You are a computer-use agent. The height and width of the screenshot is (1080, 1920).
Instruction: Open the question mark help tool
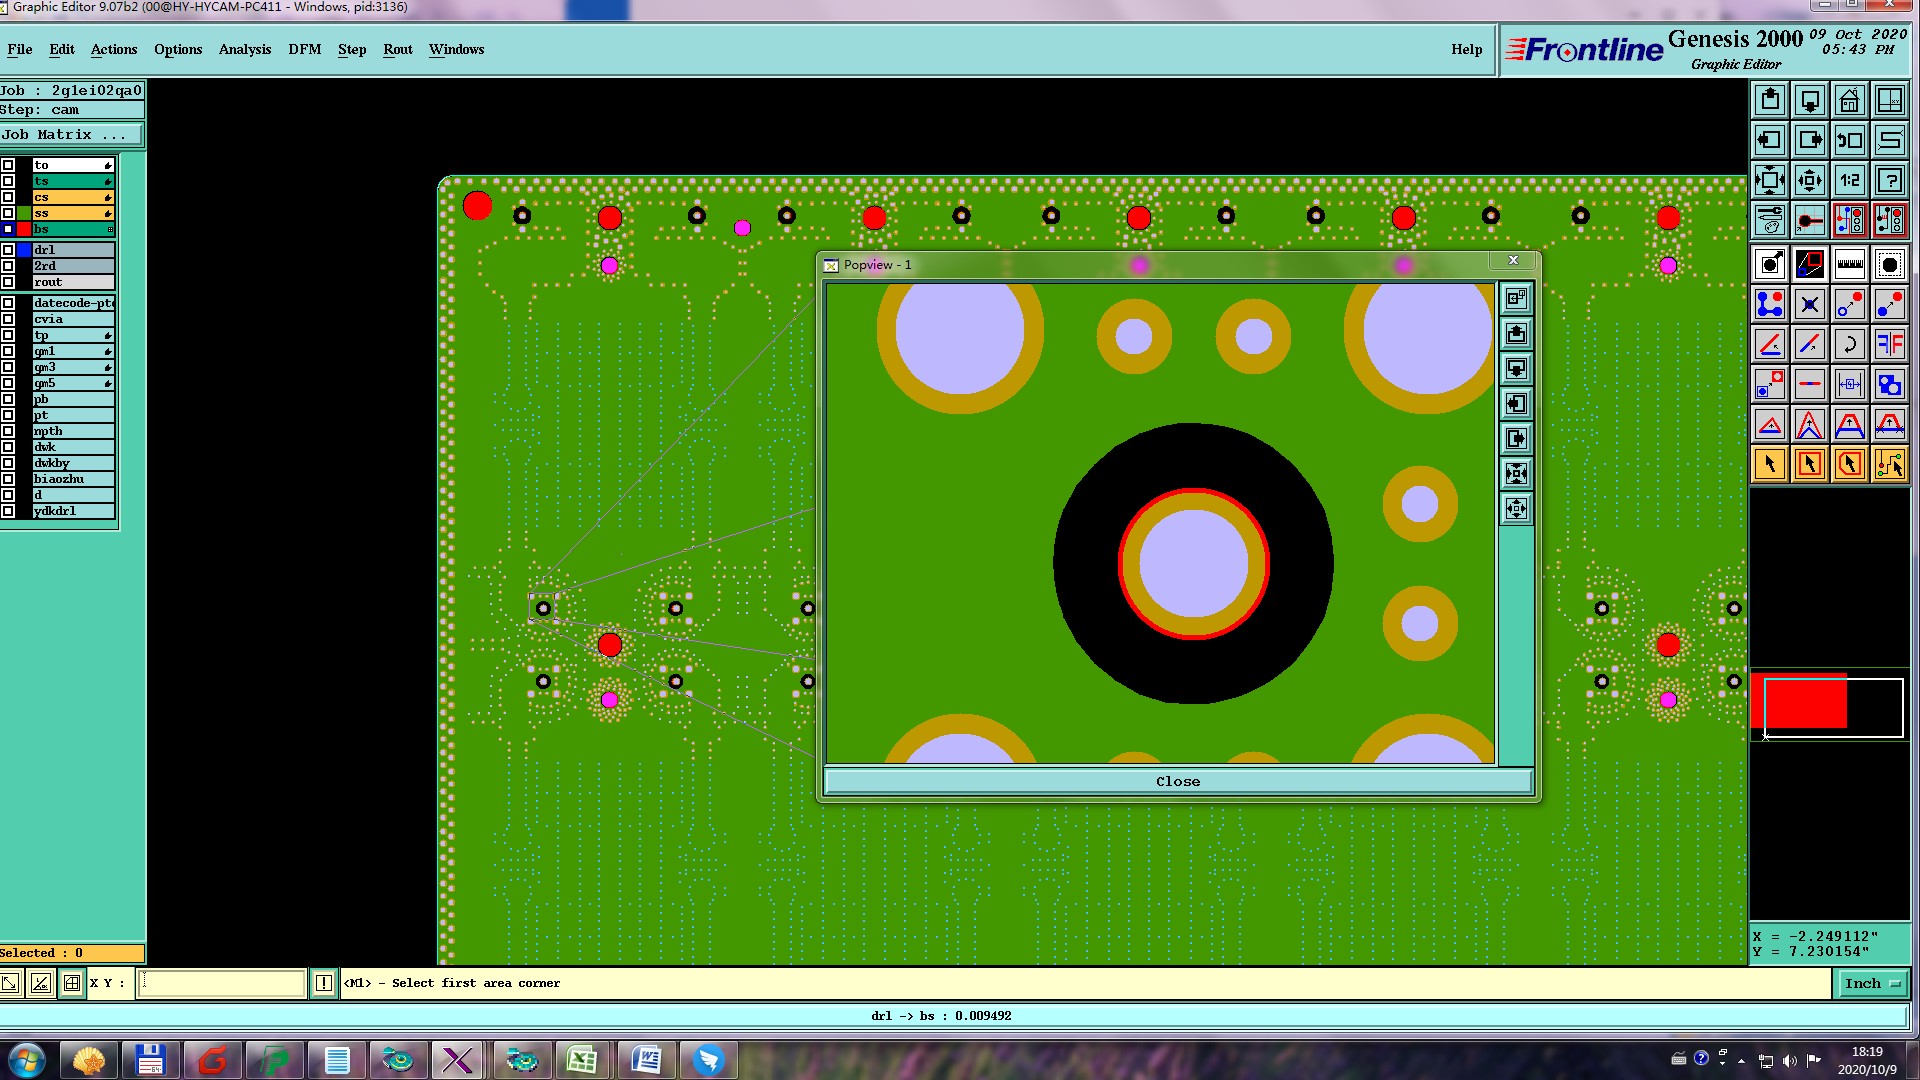click(x=1889, y=181)
